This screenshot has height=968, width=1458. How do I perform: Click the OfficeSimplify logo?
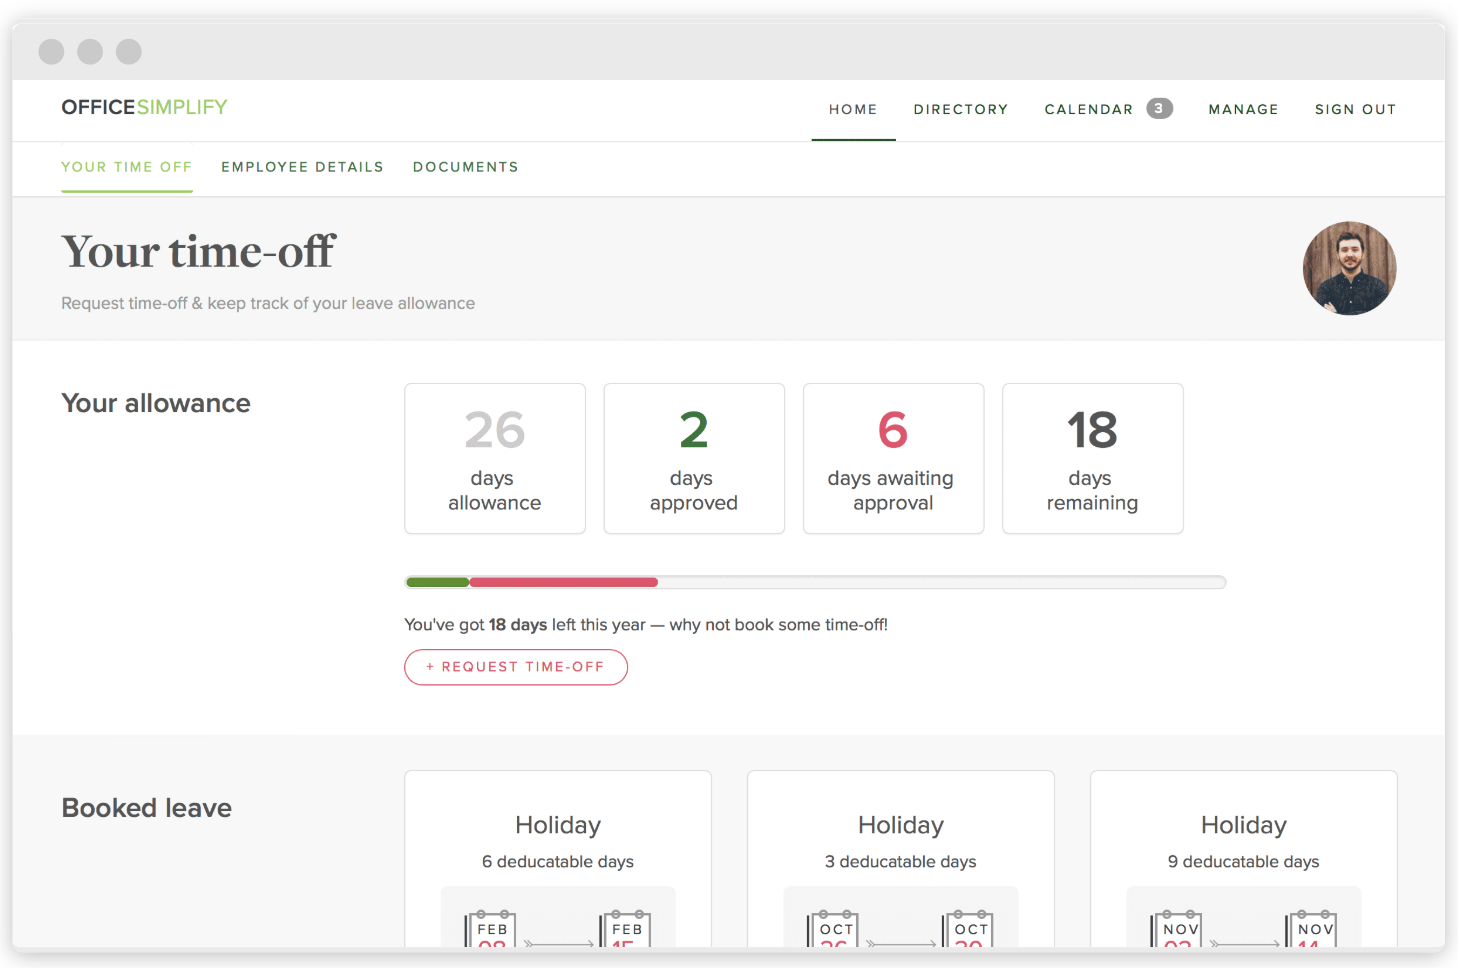pos(143,106)
